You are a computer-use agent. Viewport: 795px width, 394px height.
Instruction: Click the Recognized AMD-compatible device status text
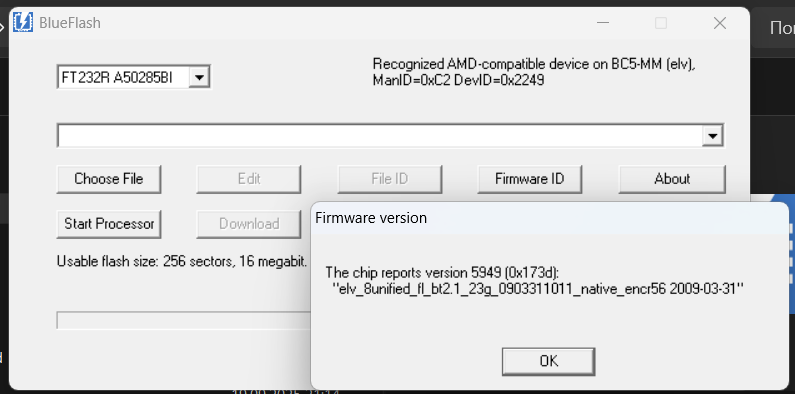click(x=534, y=72)
